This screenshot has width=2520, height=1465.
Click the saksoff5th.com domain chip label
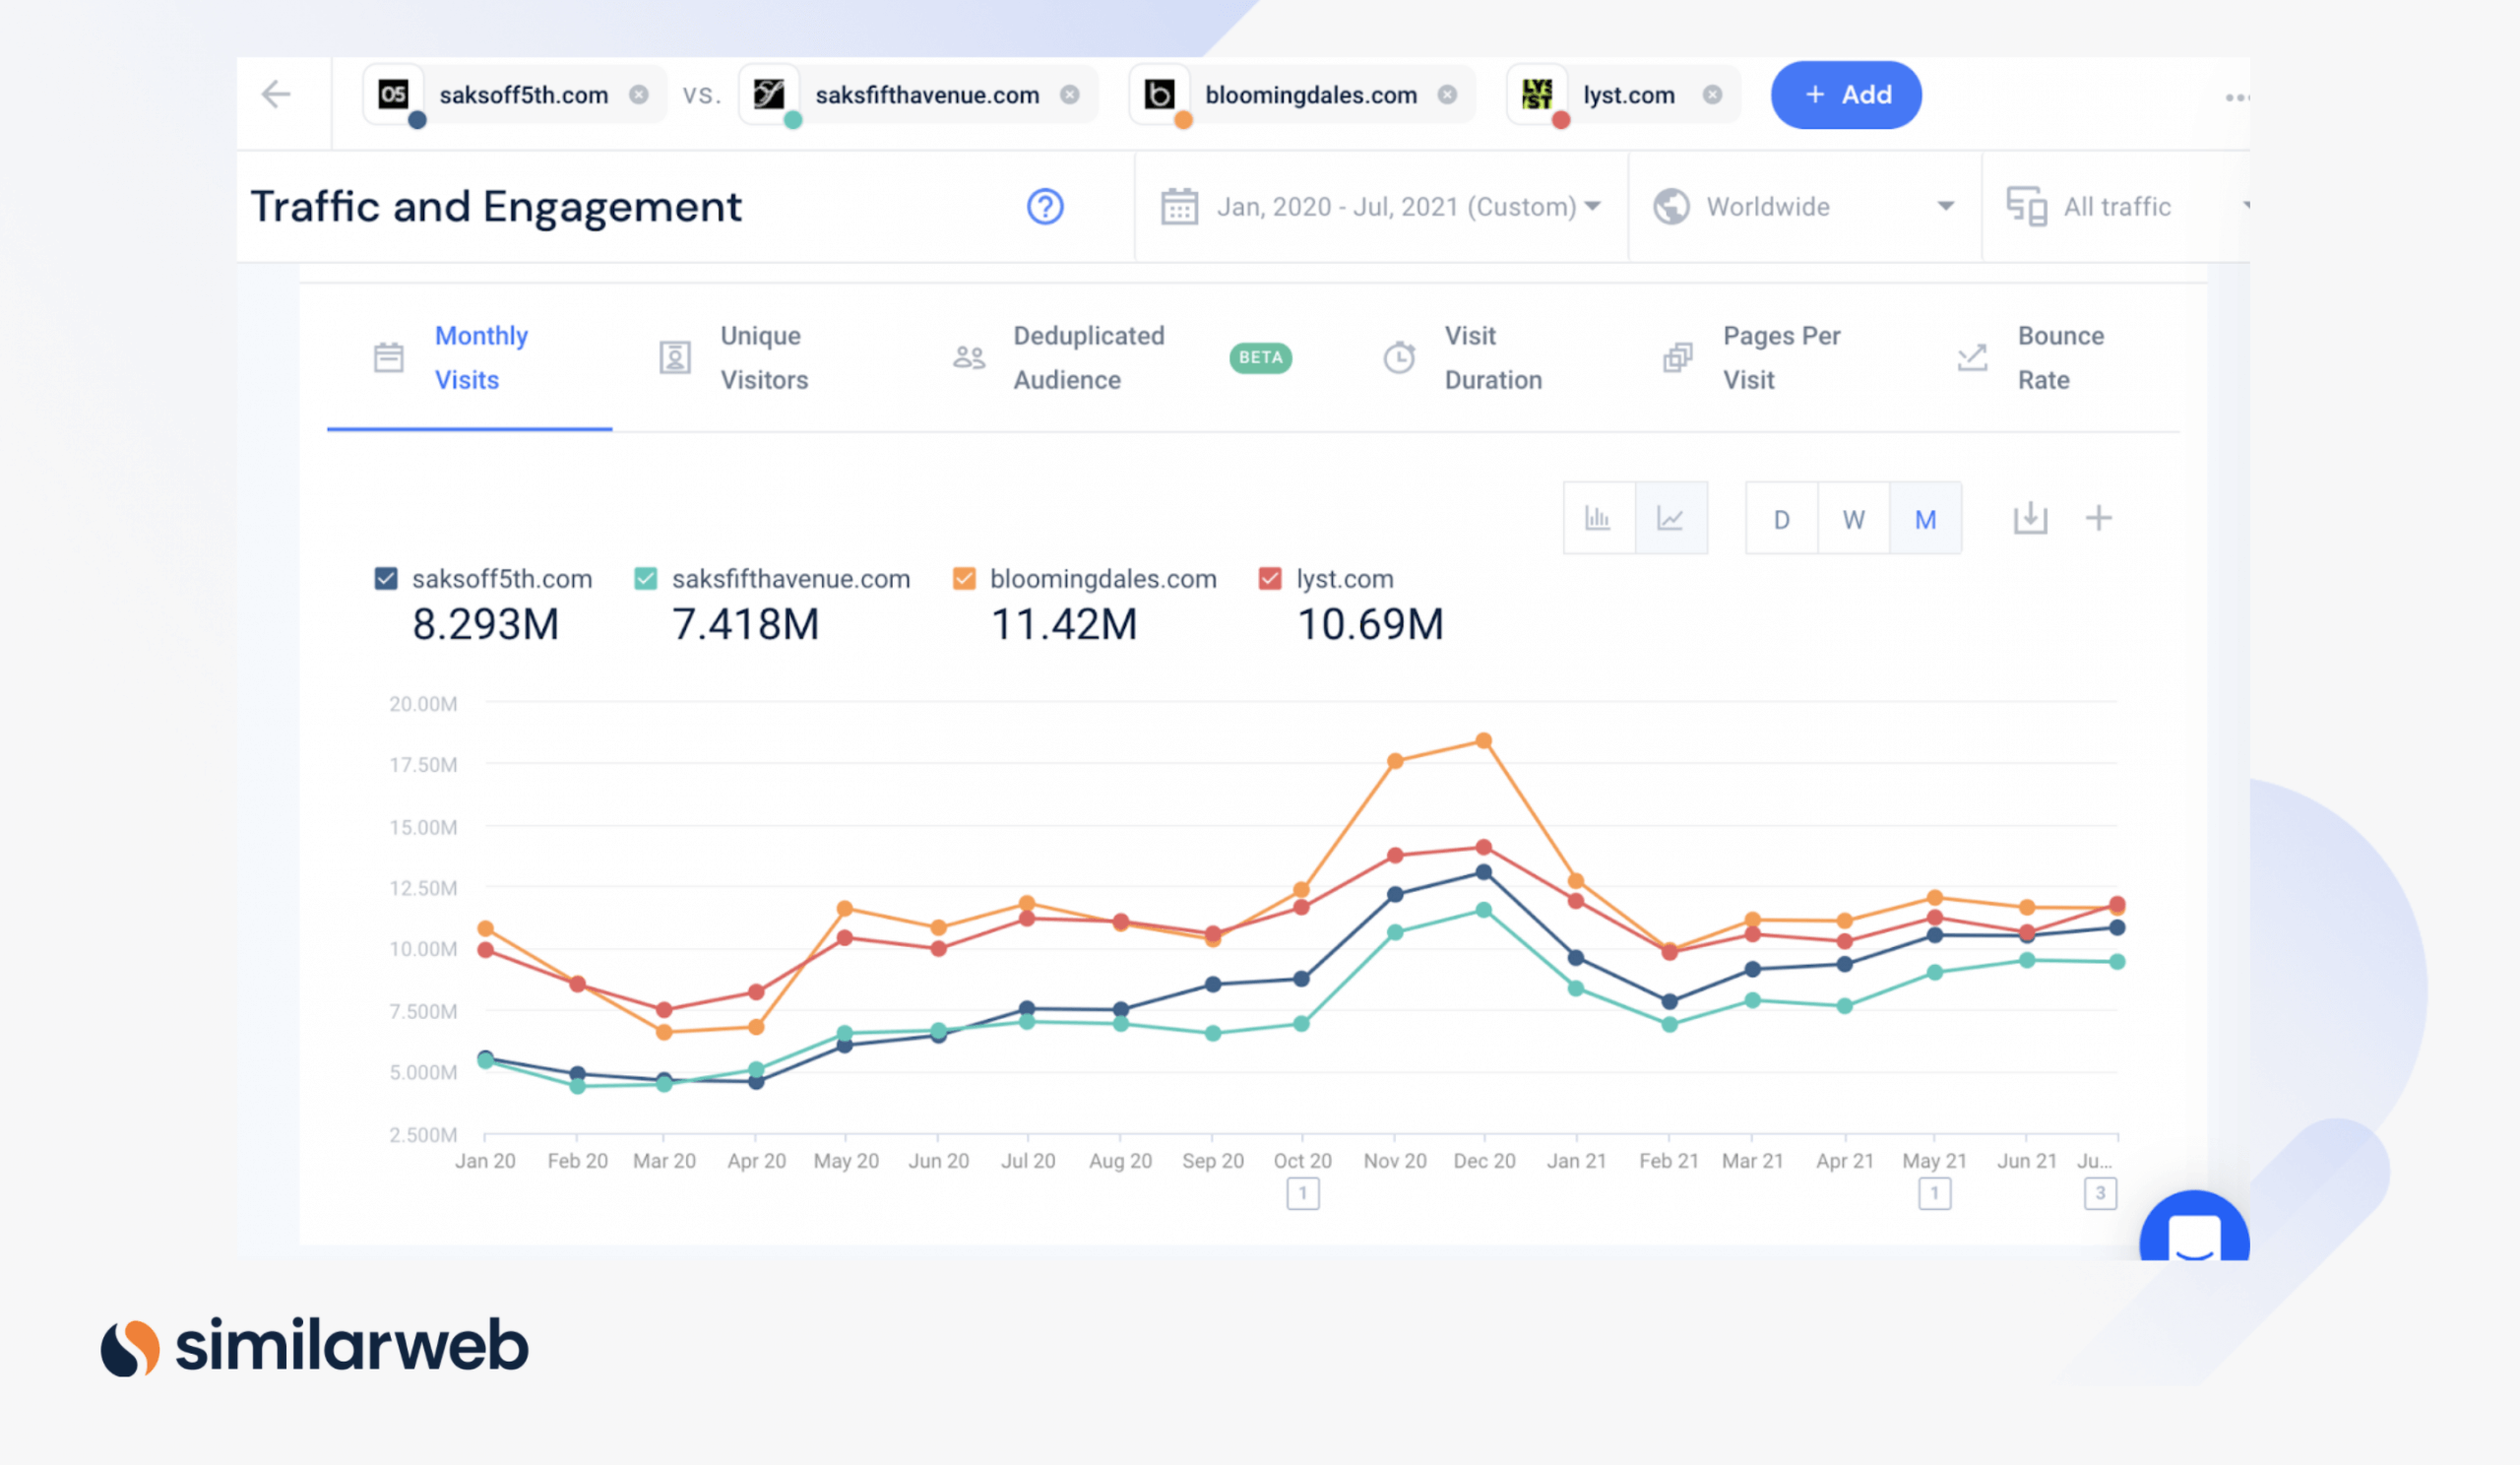[x=524, y=95]
